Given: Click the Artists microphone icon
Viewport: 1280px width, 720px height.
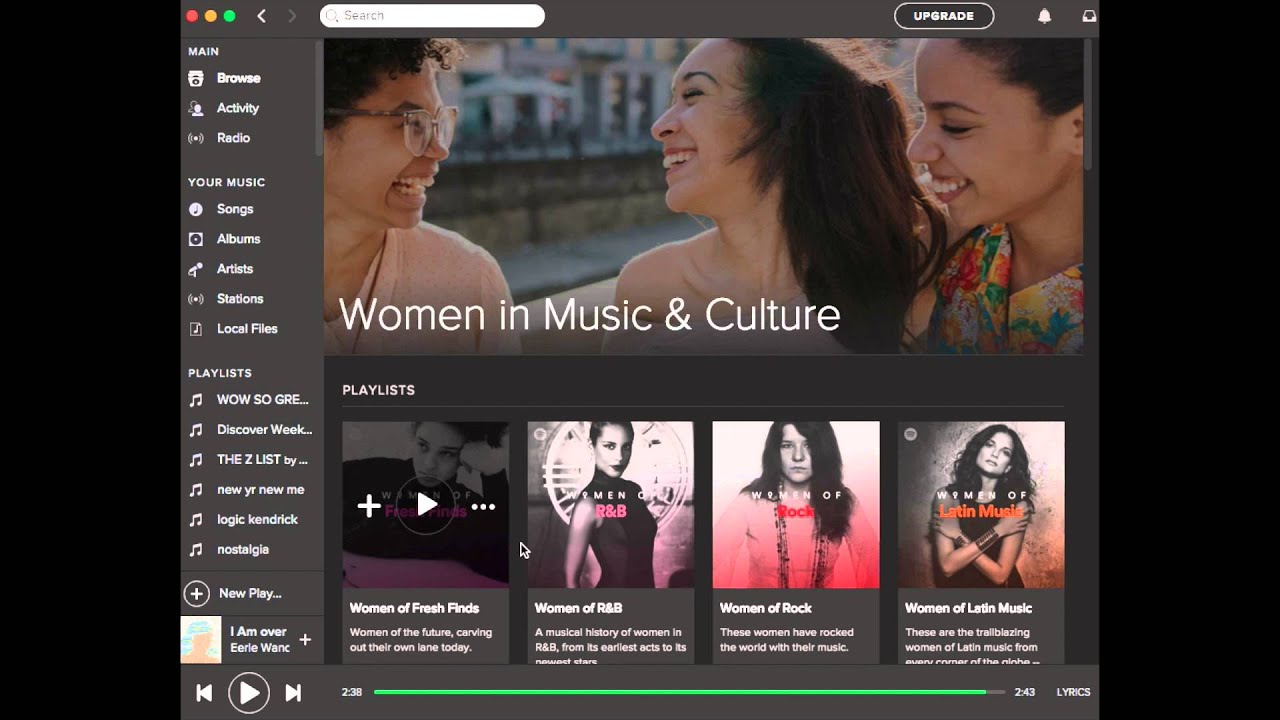Looking at the screenshot, I should (x=196, y=269).
